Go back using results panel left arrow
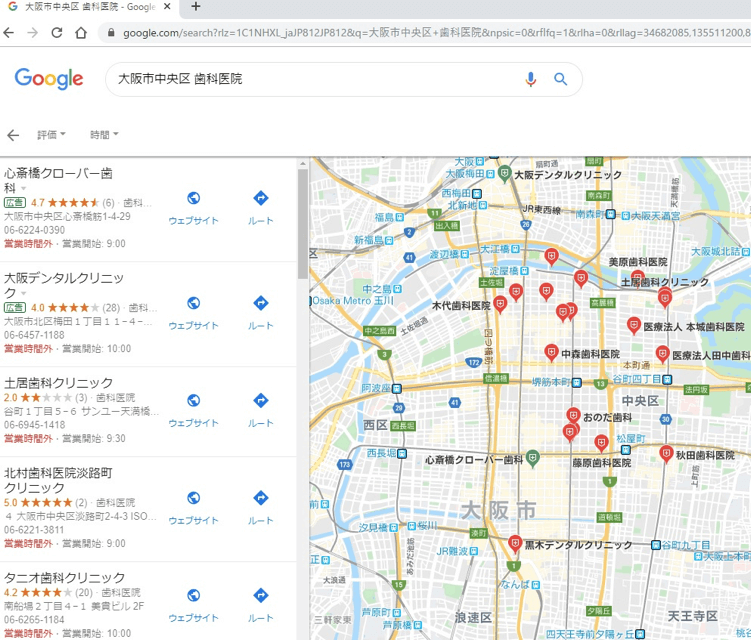Viewport: 751px width, 640px height. click(x=13, y=135)
